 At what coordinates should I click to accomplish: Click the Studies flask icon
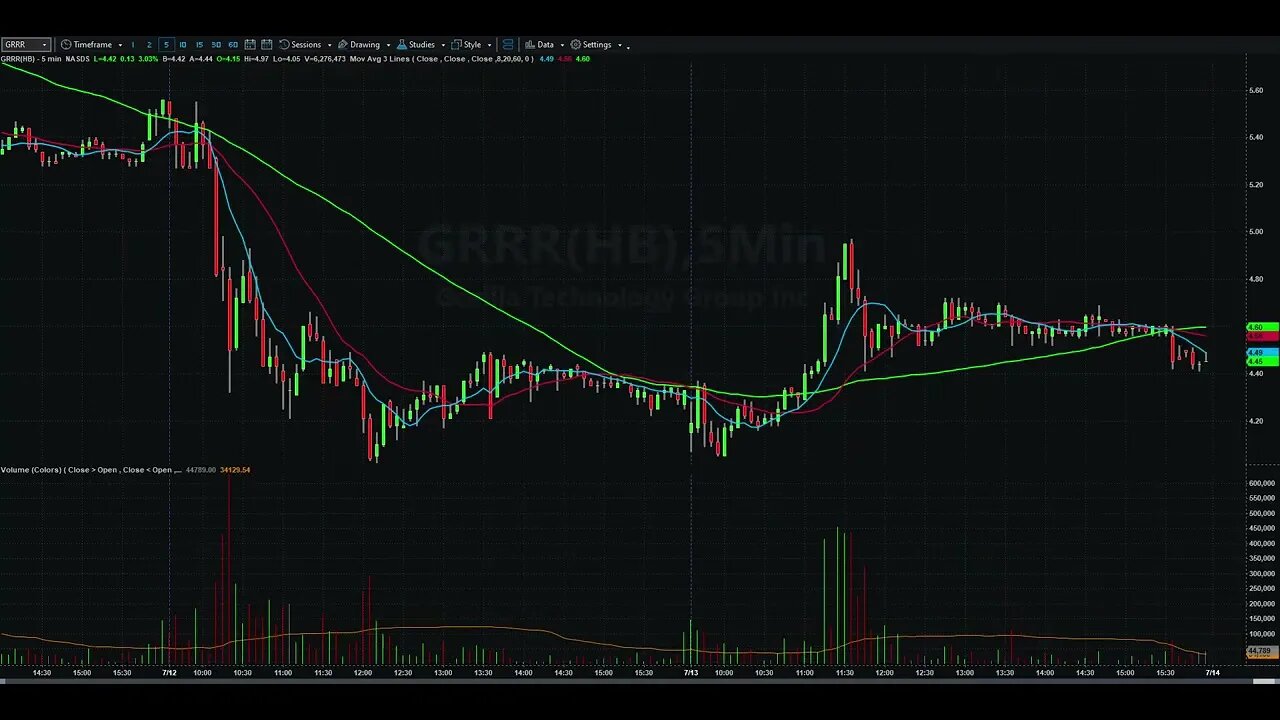(x=402, y=44)
